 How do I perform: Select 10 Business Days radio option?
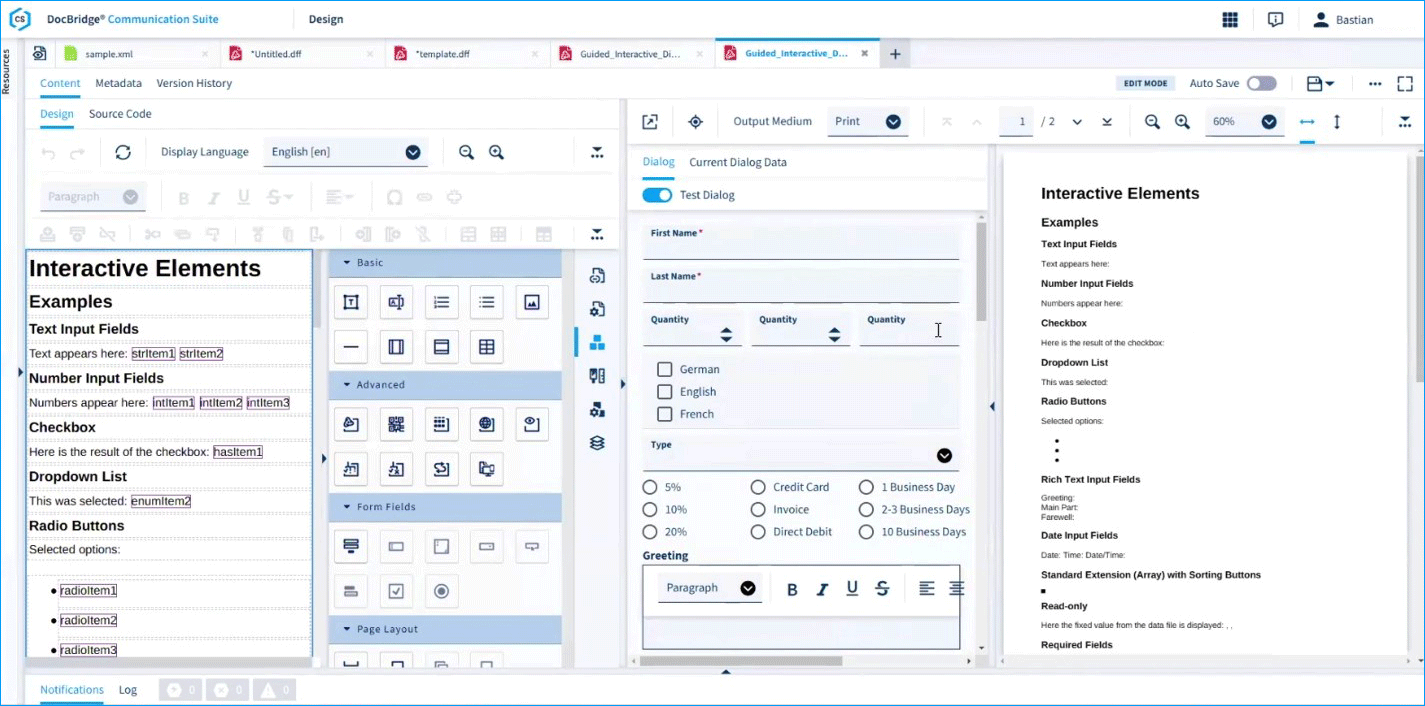coord(866,532)
